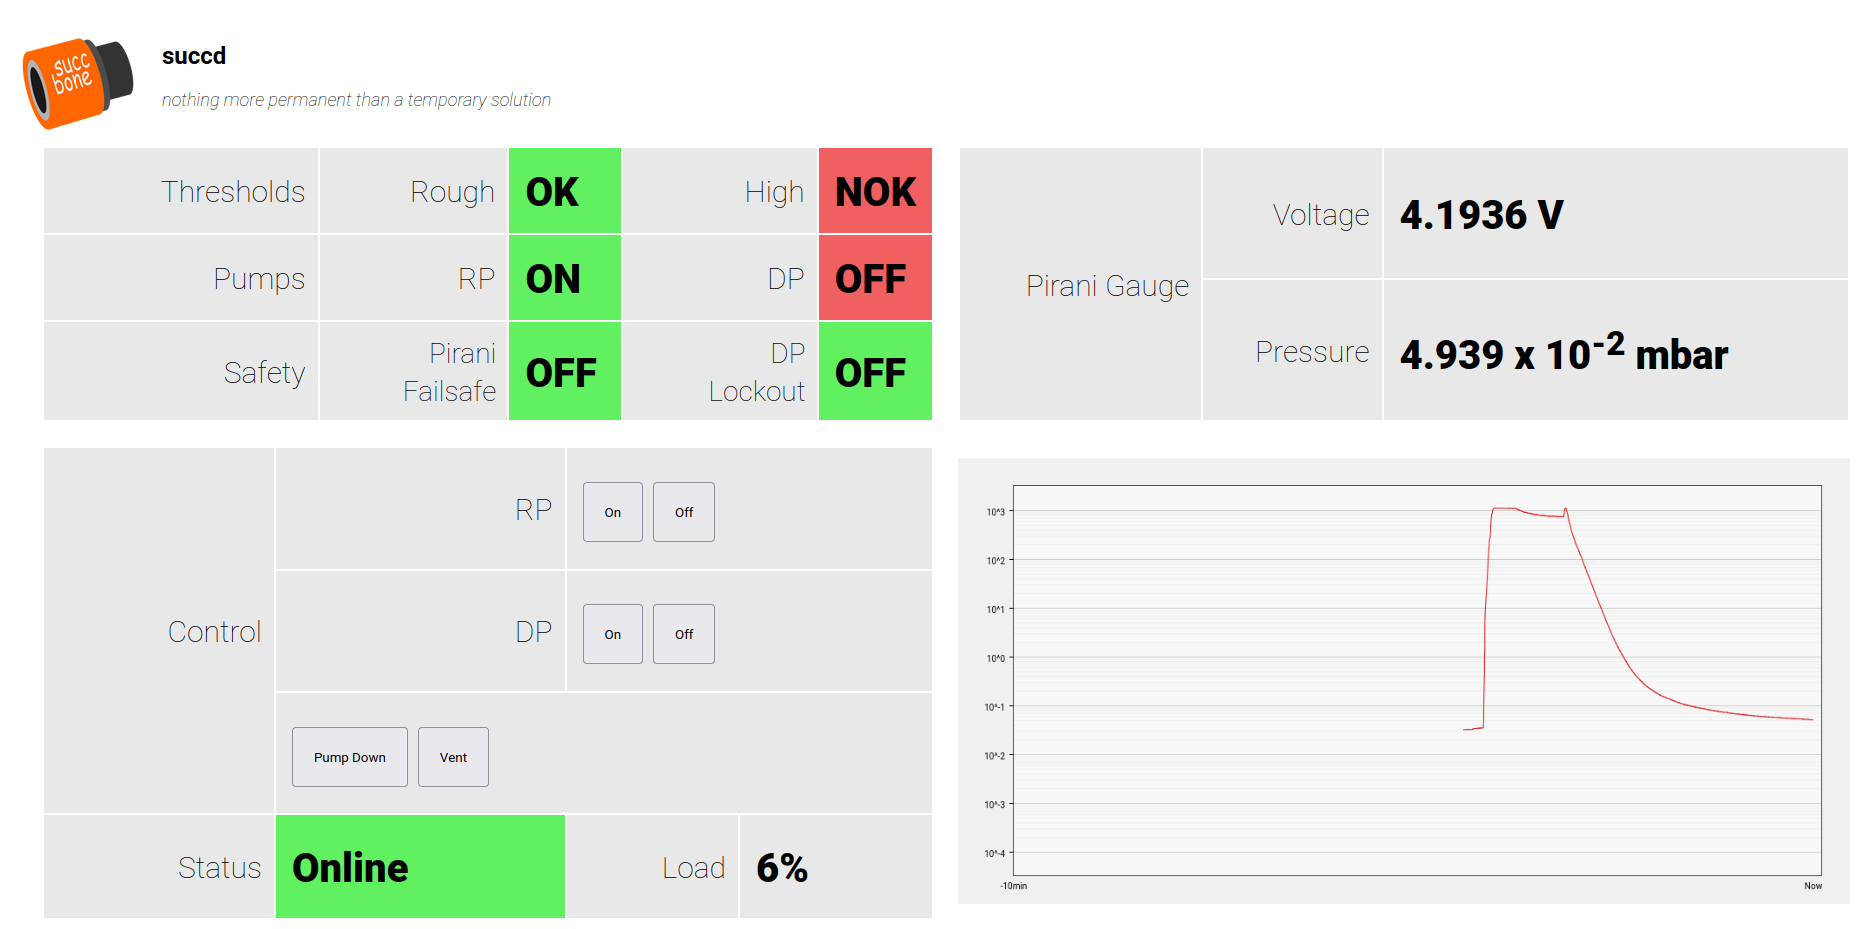Click the DP Lockout OFF indicator
This screenshot has height=929, width=1872.
[x=875, y=372]
